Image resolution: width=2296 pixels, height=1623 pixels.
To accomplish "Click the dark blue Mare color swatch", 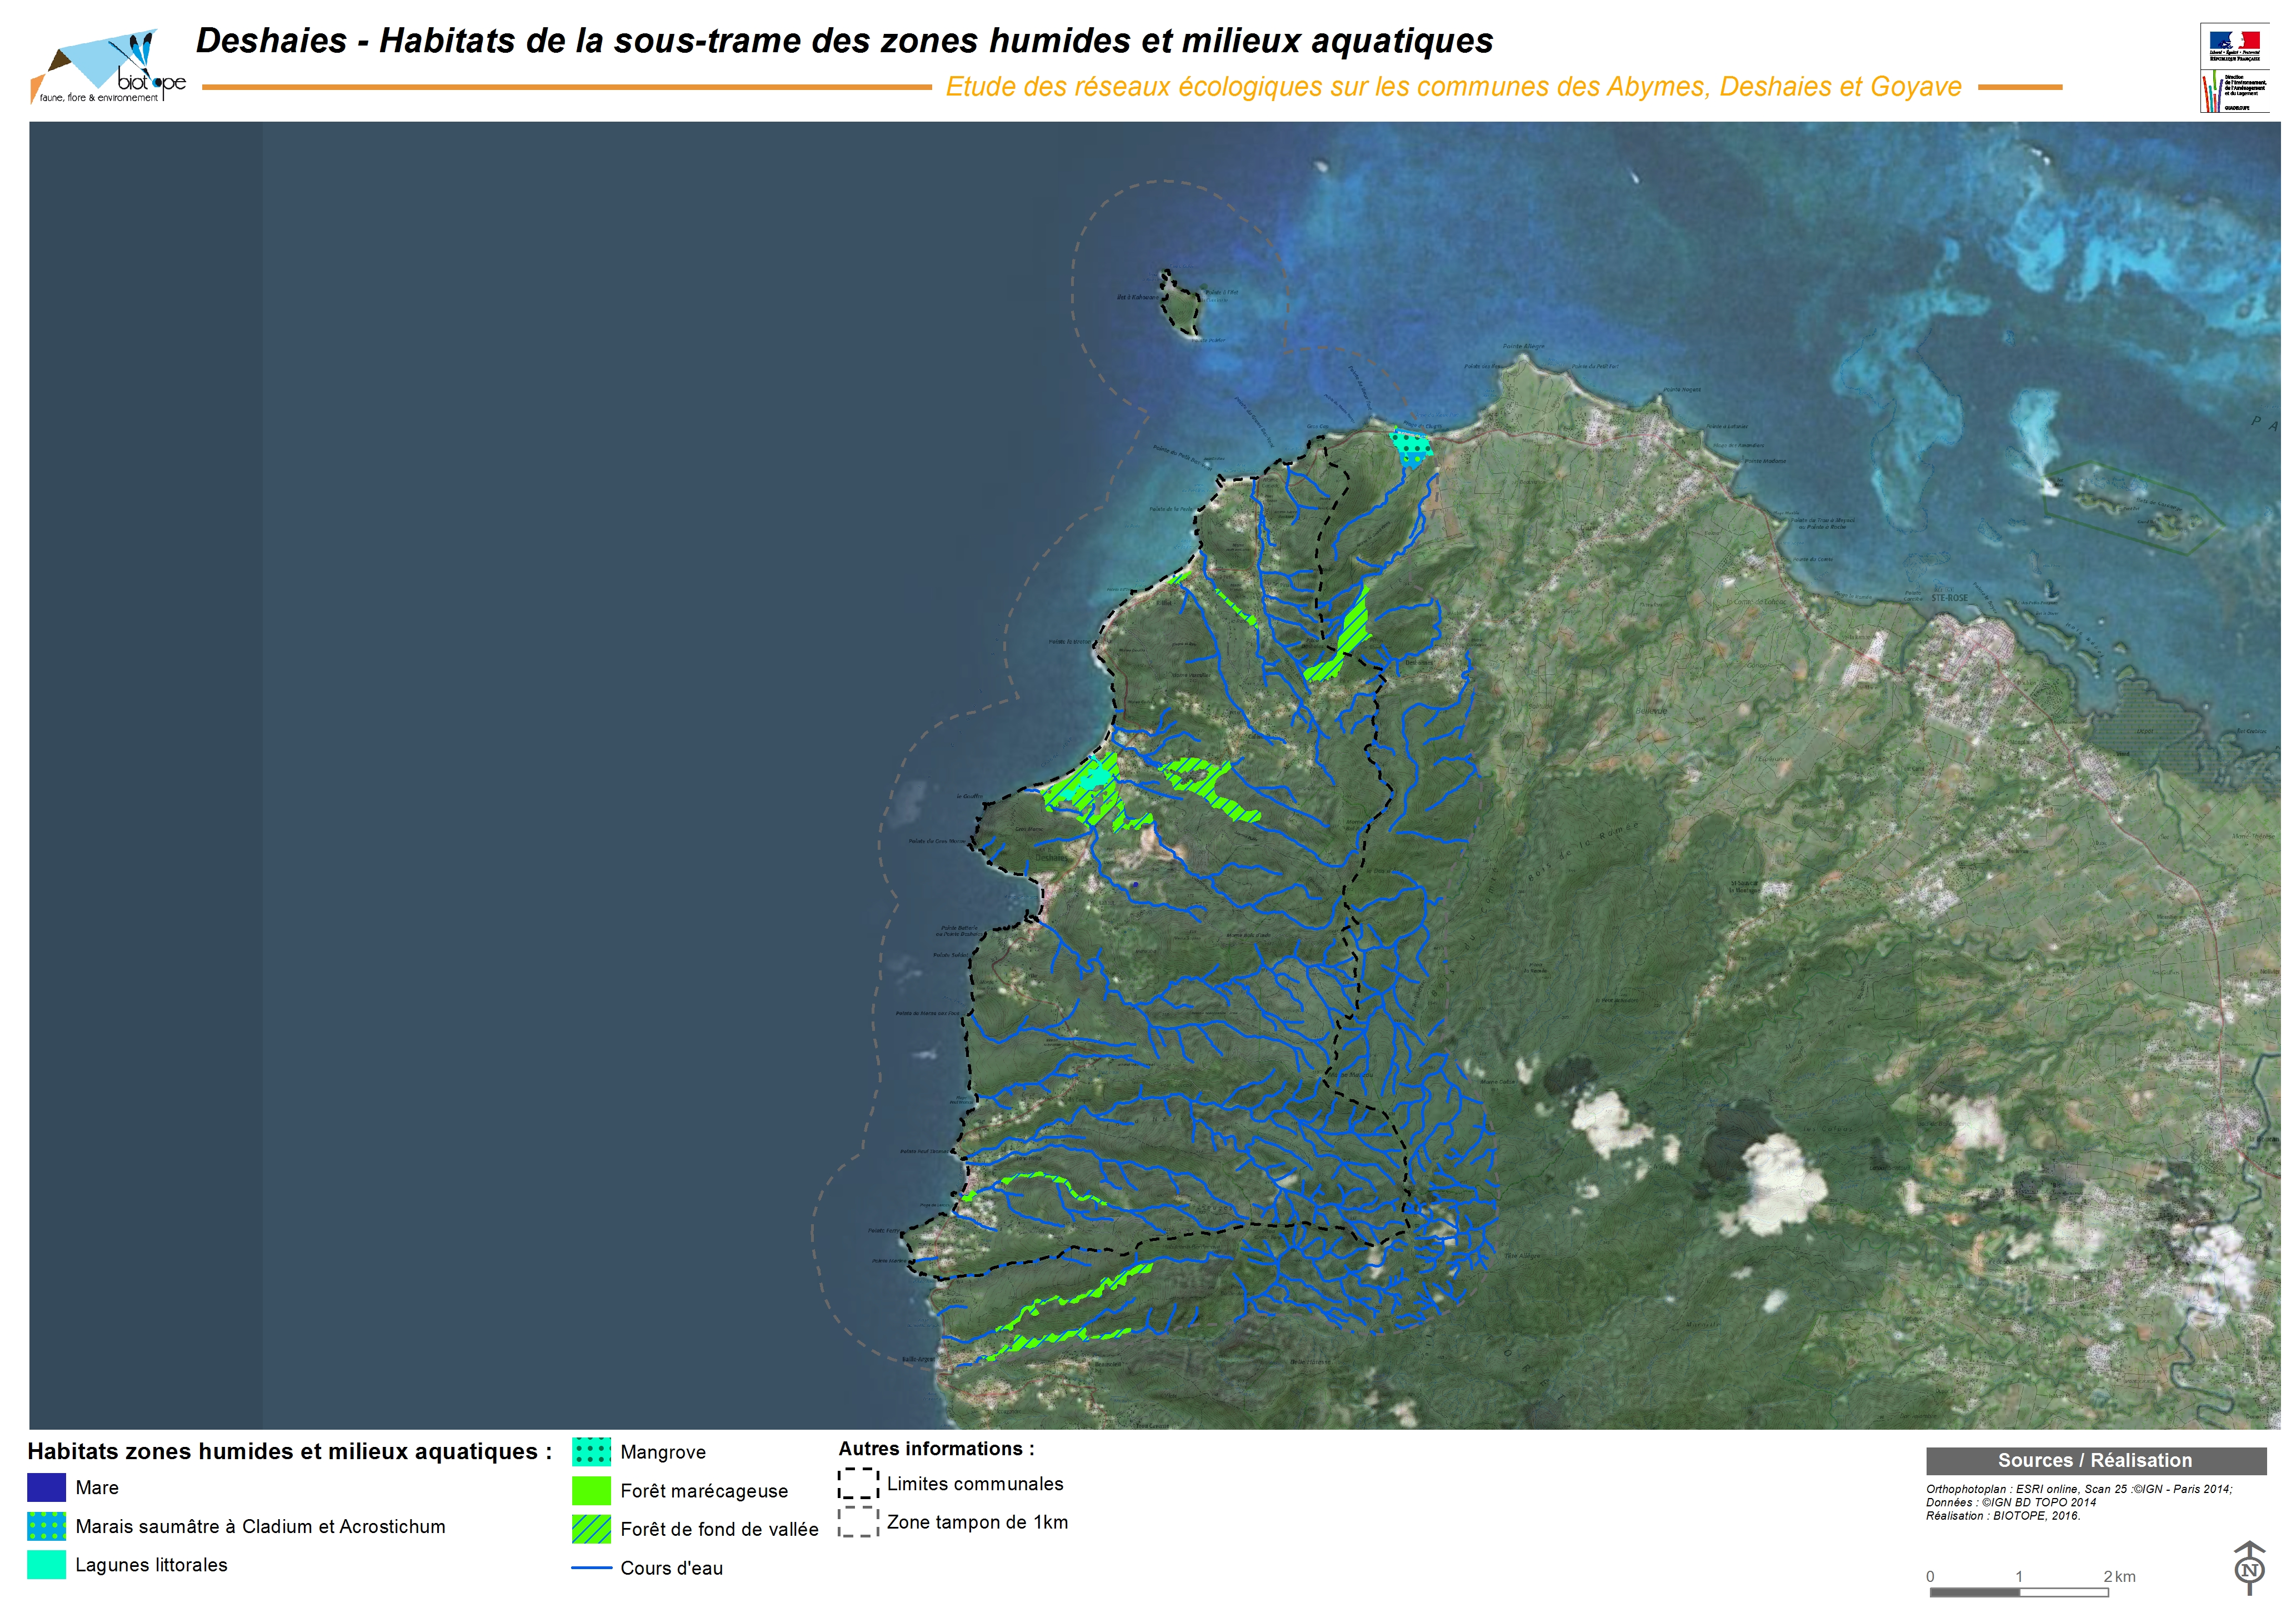I will (46, 1488).
